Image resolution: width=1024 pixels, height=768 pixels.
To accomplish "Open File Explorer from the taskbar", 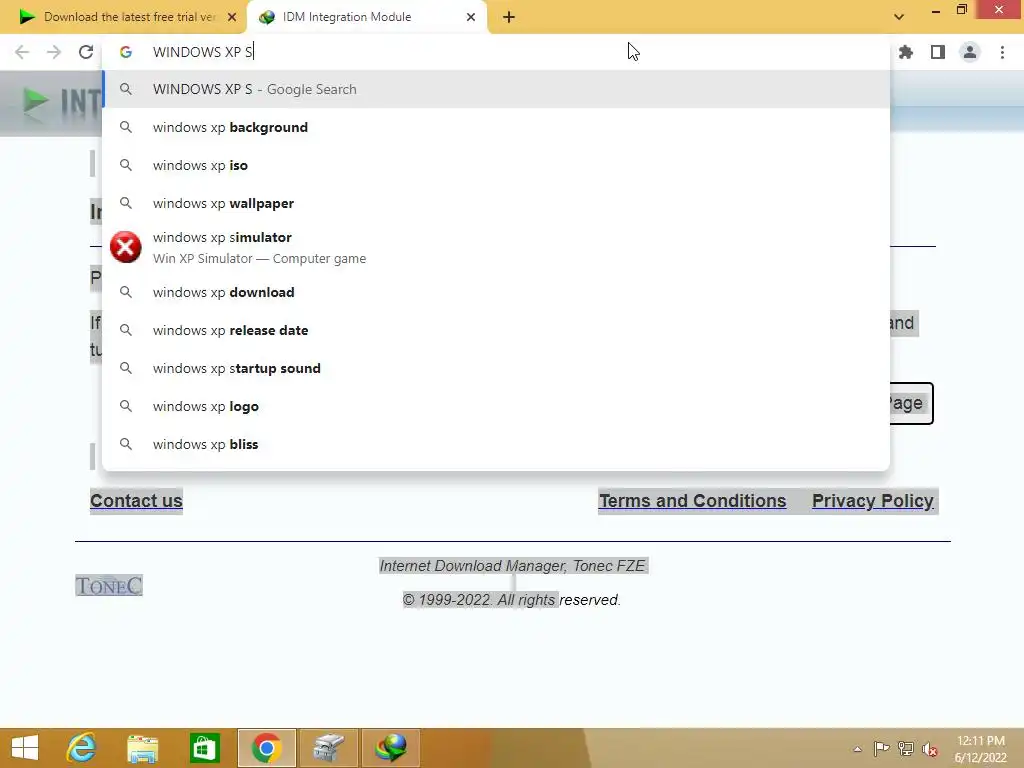I will pos(142,748).
